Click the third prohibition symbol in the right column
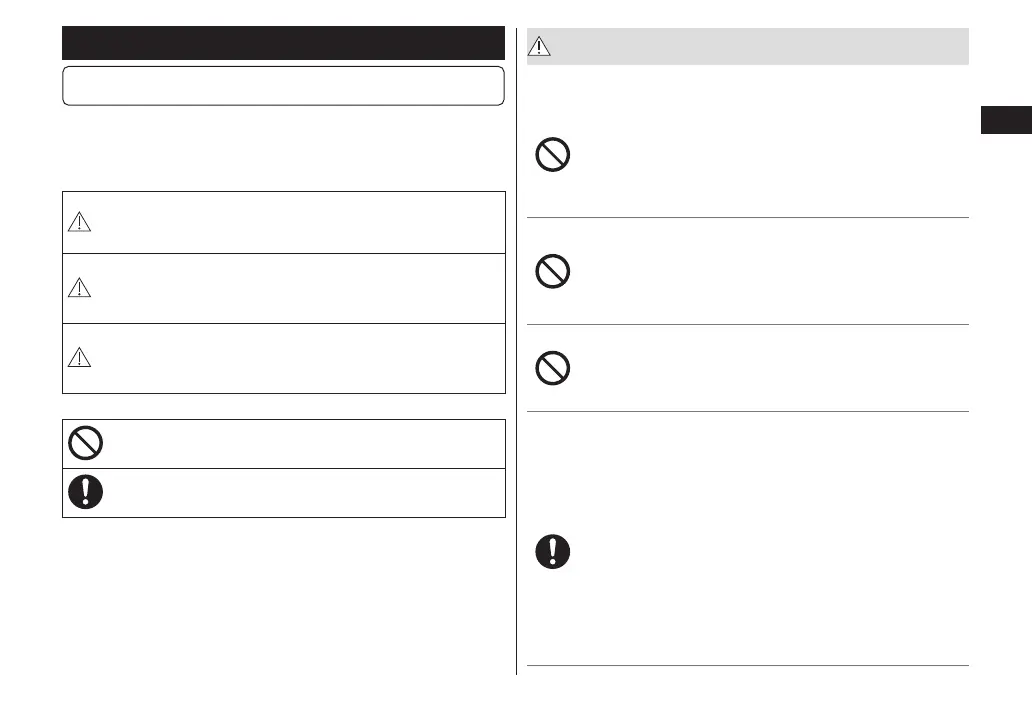Screen dimensions: 1032x726 tap(553, 369)
